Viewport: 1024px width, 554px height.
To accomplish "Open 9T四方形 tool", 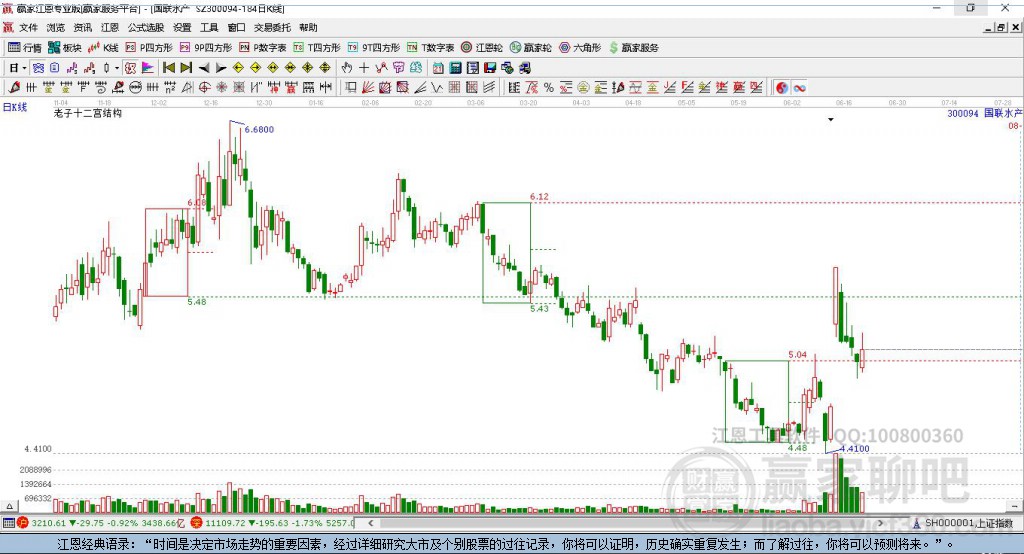I will point(374,48).
